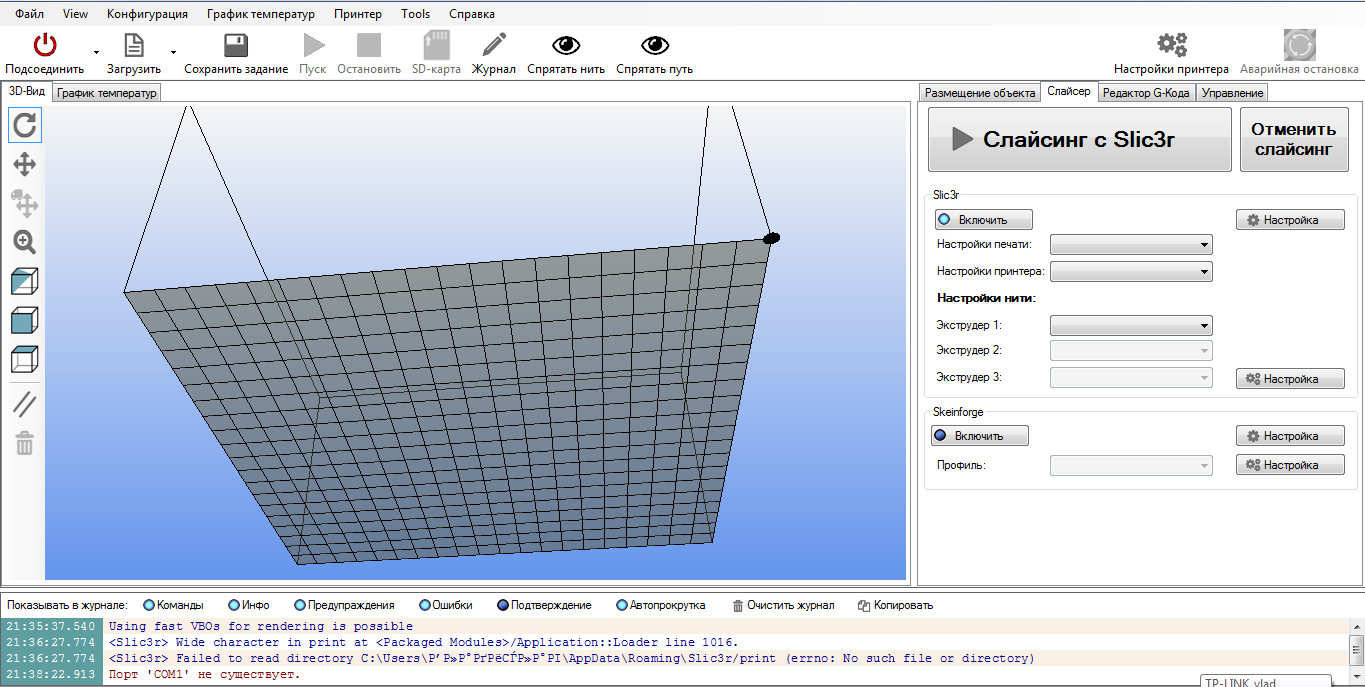Toggle Спрятать нить eye icon

(566, 45)
